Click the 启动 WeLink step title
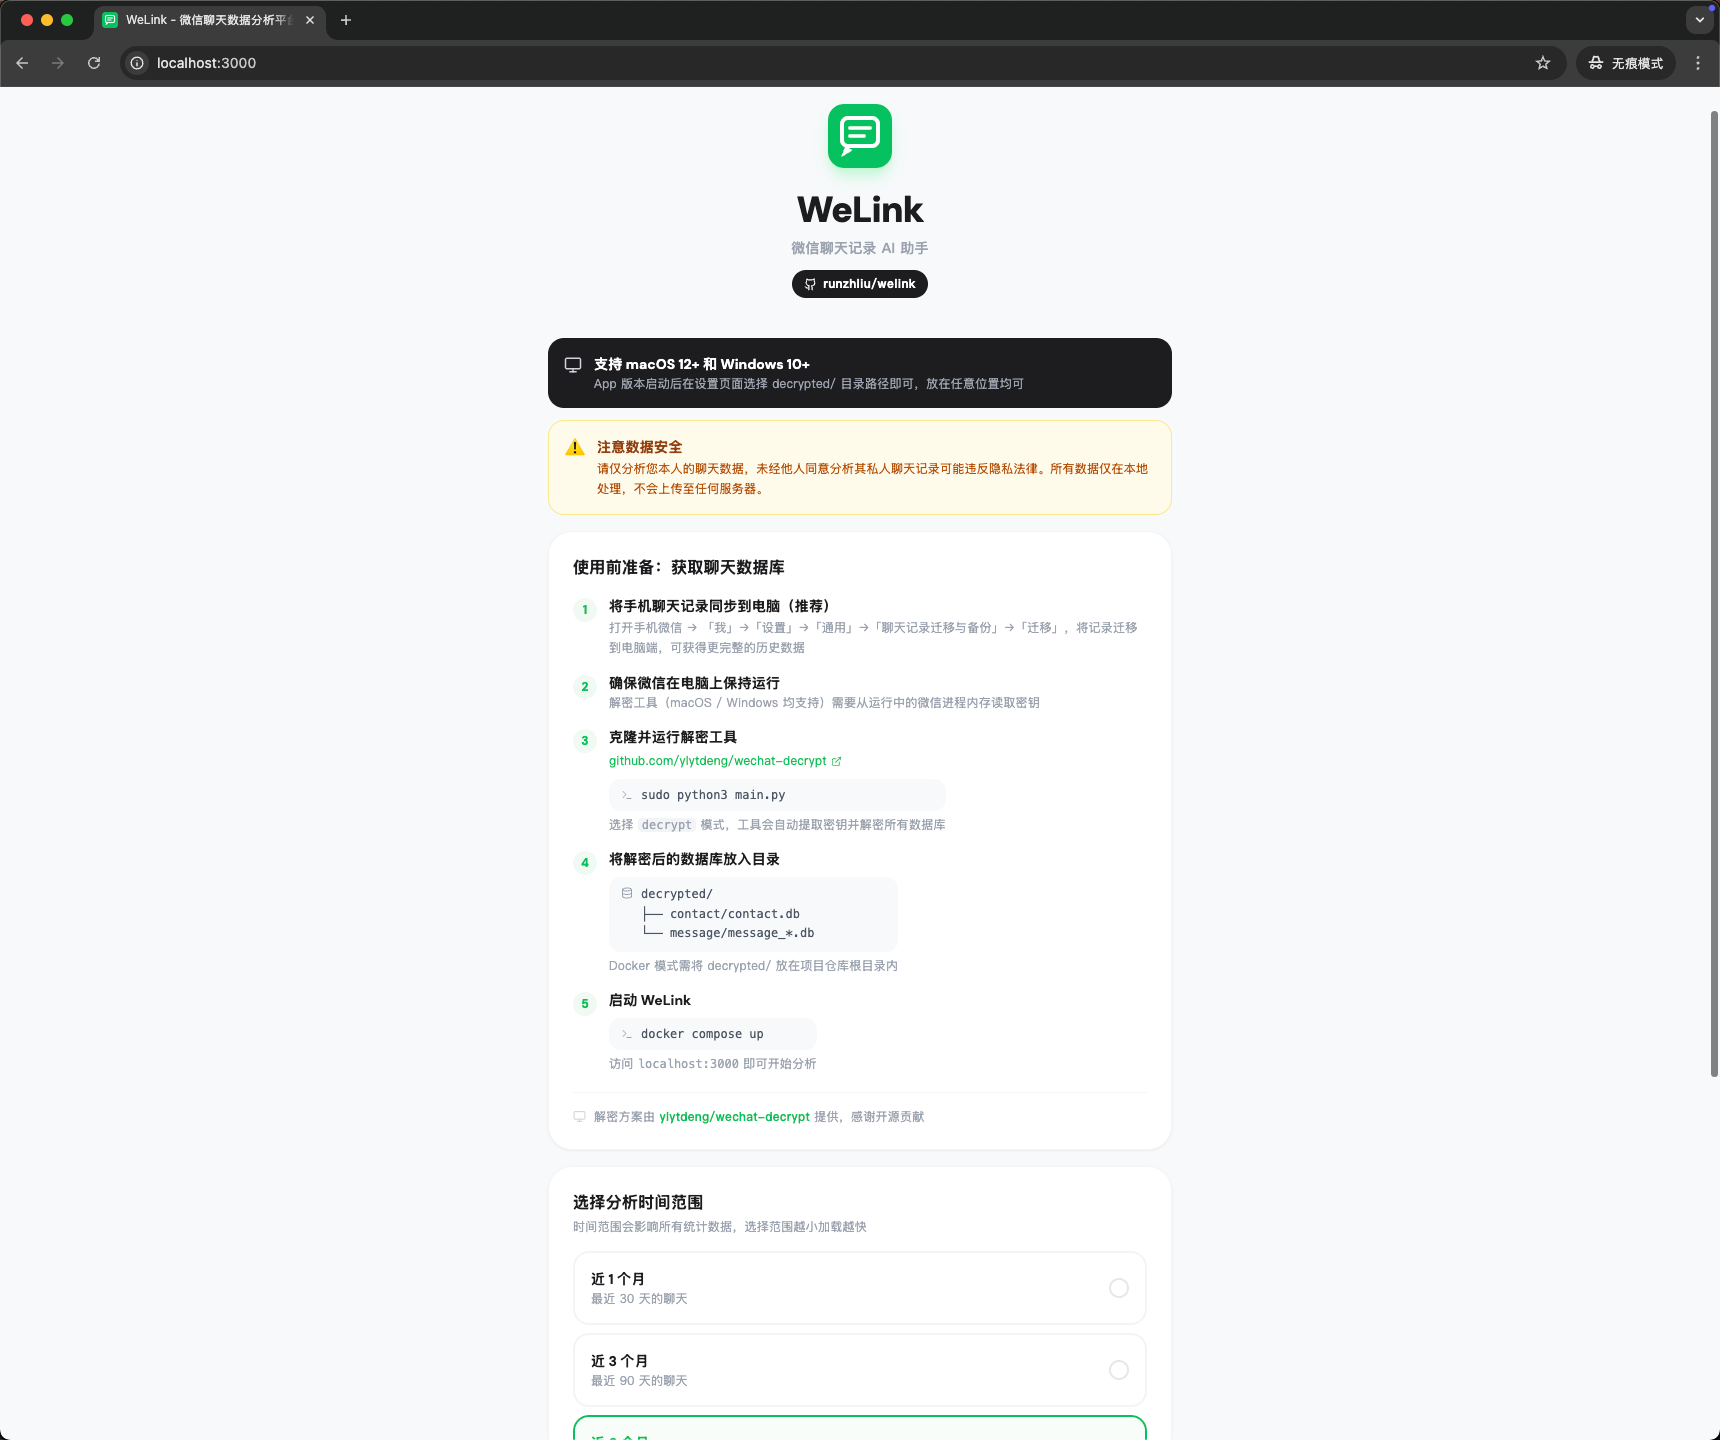Viewport: 1720px width, 1440px height. [x=650, y=1000]
